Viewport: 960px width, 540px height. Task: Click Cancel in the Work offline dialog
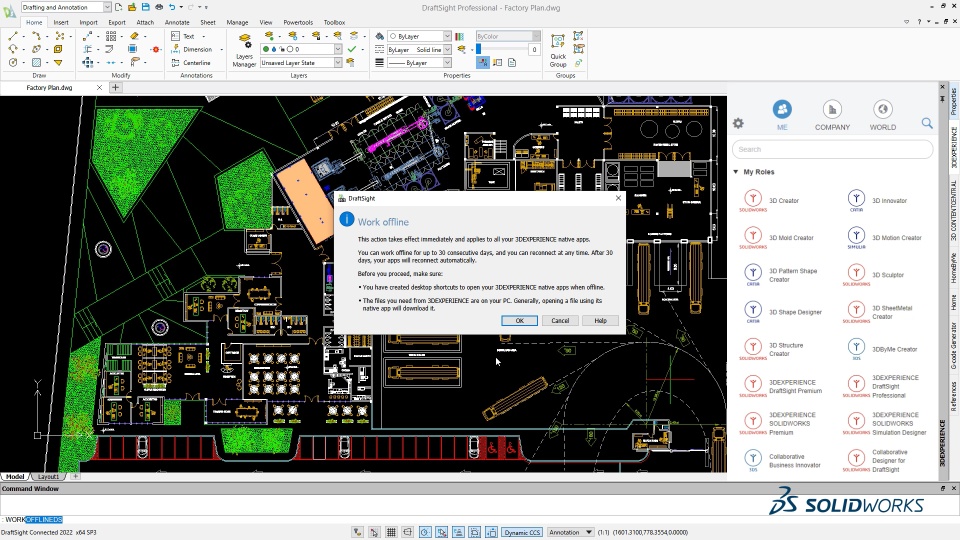click(x=560, y=321)
